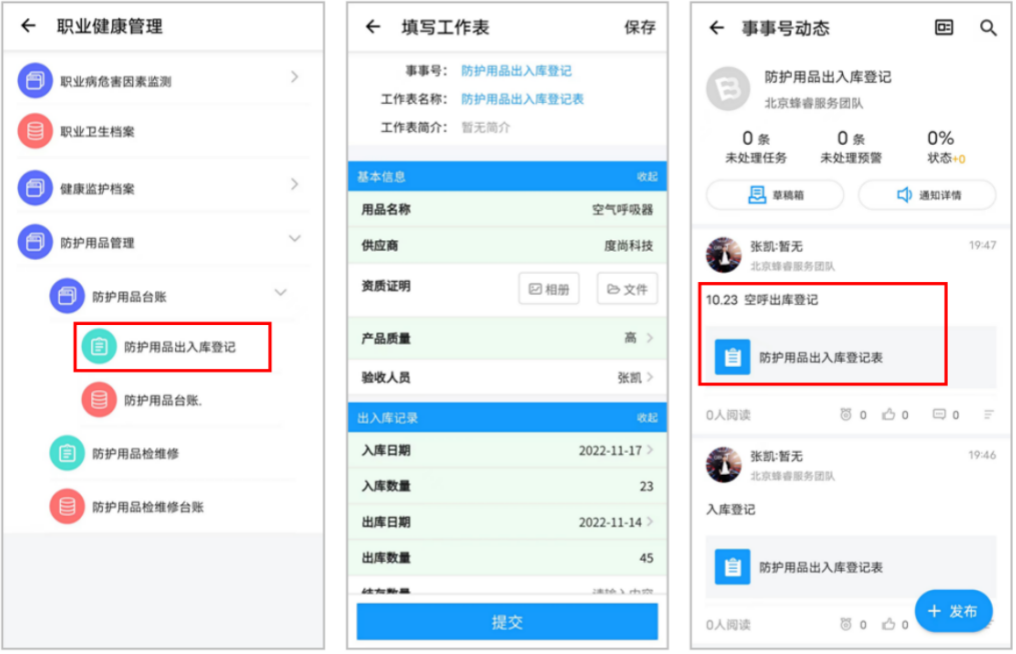
Task: Expand the 职业病危害因素监测 item
Action: (x=294, y=77)
